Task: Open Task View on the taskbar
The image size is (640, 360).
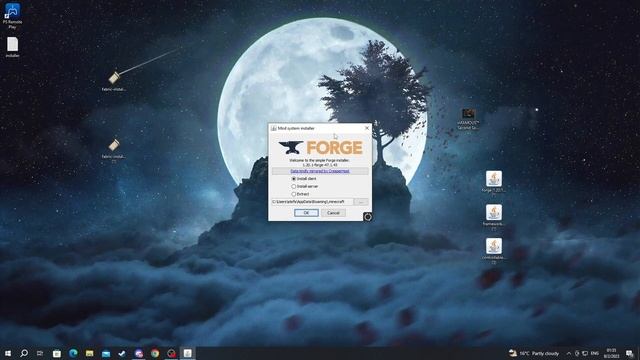Action: coord(40,353)
